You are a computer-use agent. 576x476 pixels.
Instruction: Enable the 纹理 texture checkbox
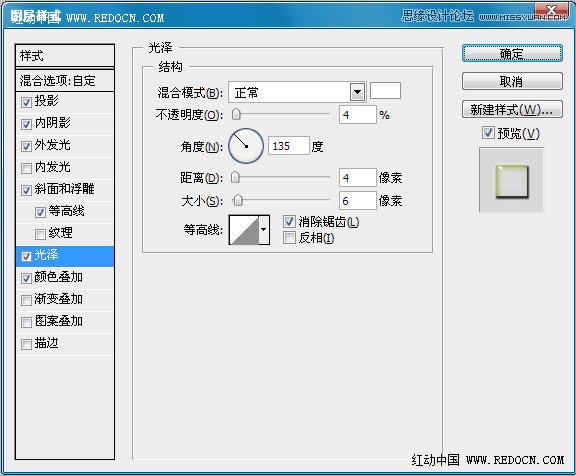point(40,234)
